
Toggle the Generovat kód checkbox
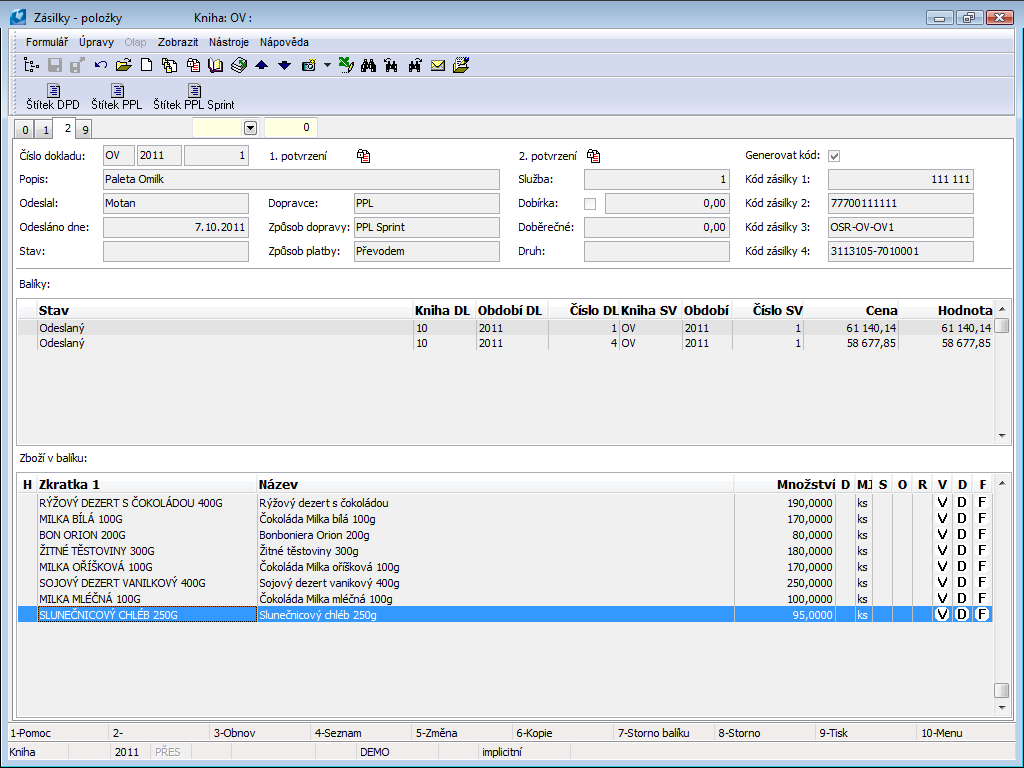[834, 156]
